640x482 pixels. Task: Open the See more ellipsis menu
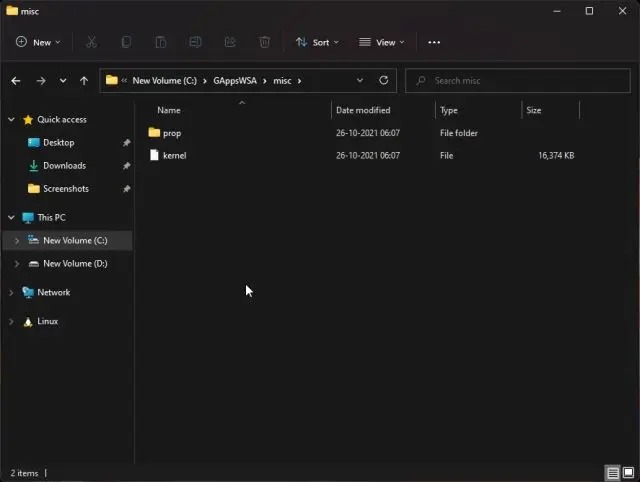(x=434, y=42)
